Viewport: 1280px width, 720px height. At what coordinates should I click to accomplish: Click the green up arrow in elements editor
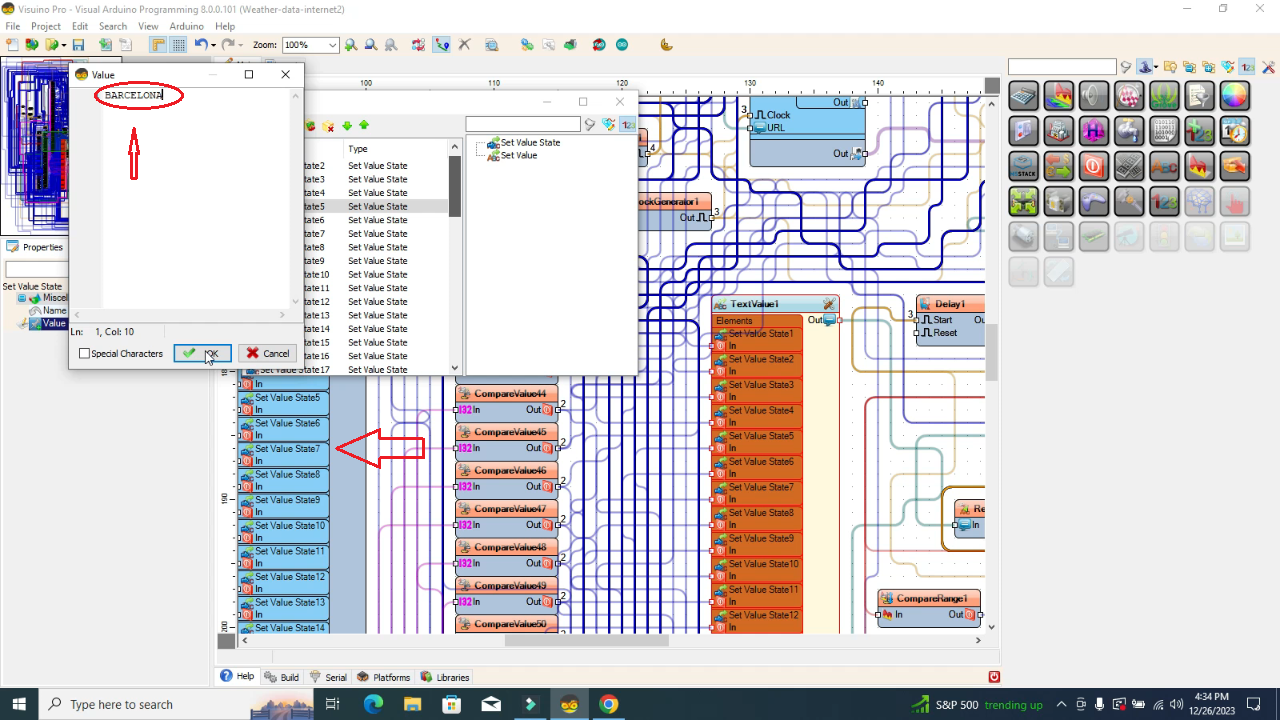(x=364, y=126)
